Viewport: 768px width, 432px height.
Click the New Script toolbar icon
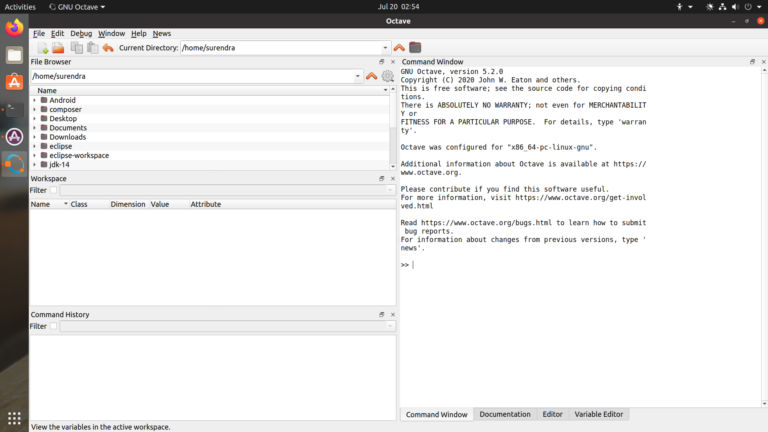click(x=42, y=48)
